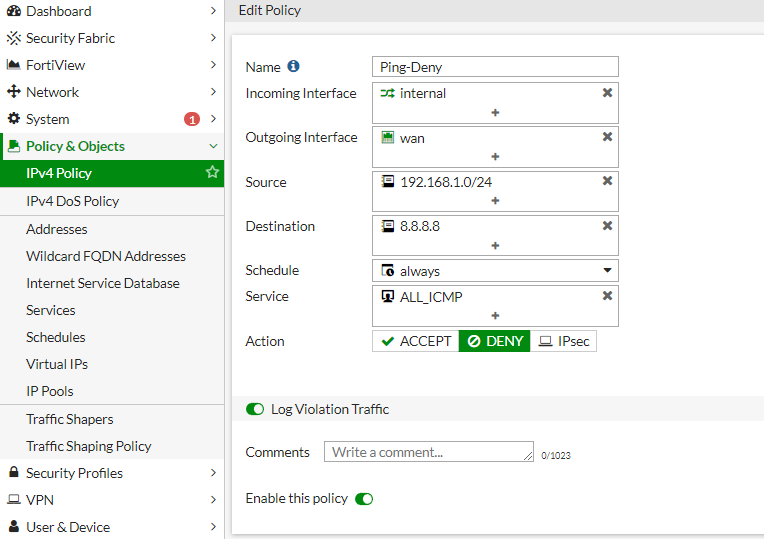Expand the Dashboard menu chevron
The image size is (764, 539).
[213, 11]
